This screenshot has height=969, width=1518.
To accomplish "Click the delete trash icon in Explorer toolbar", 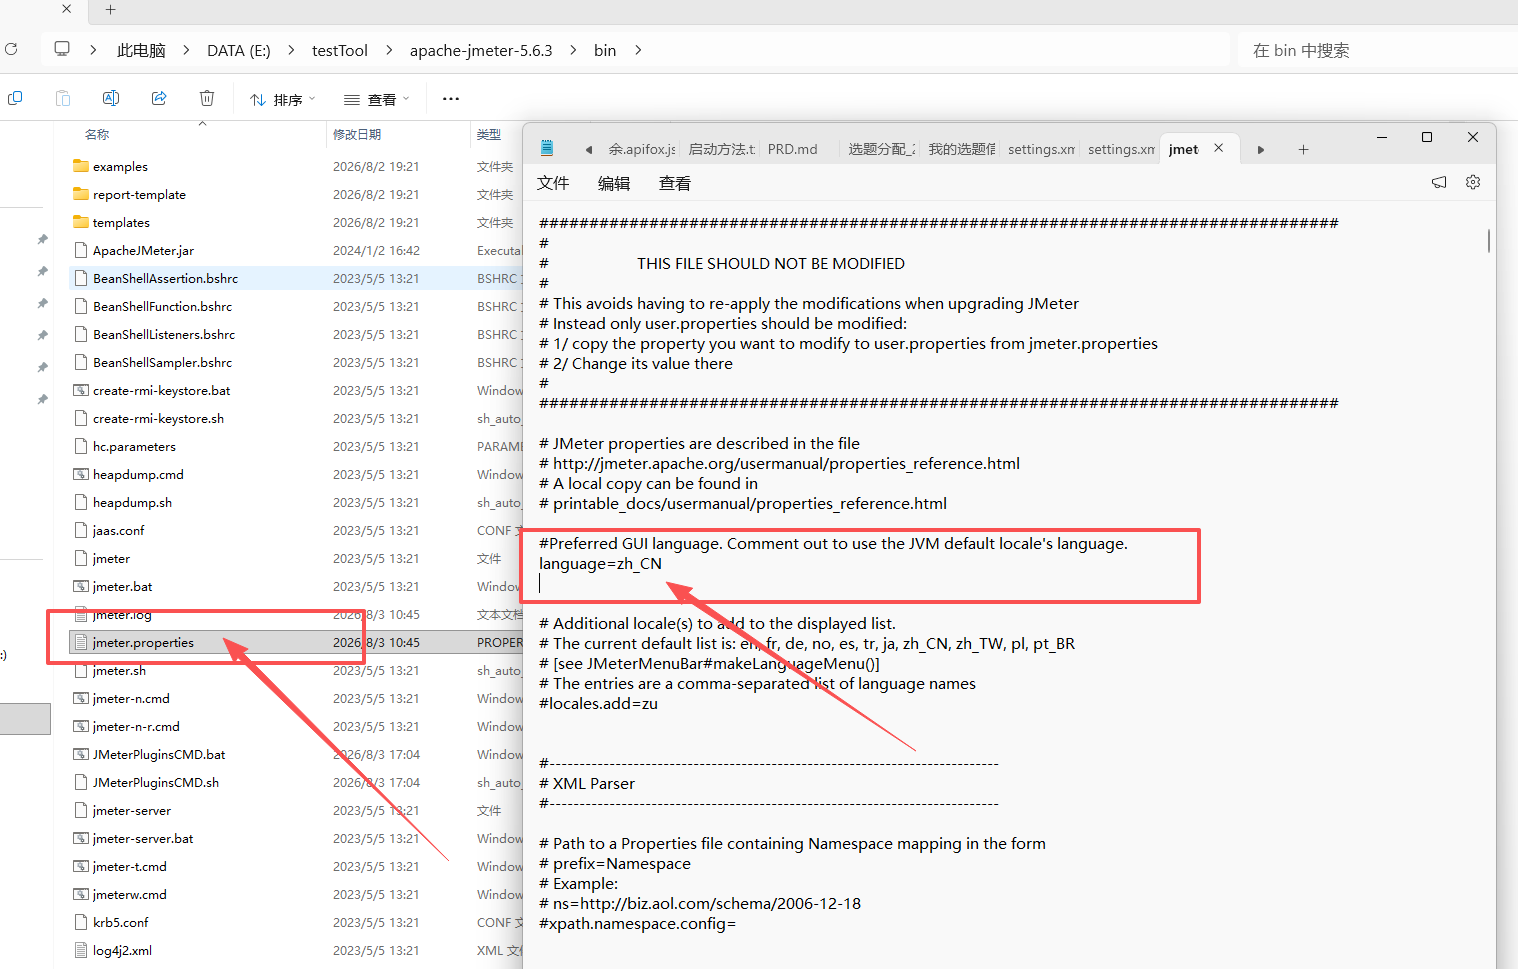I will (x=207, y=98).
